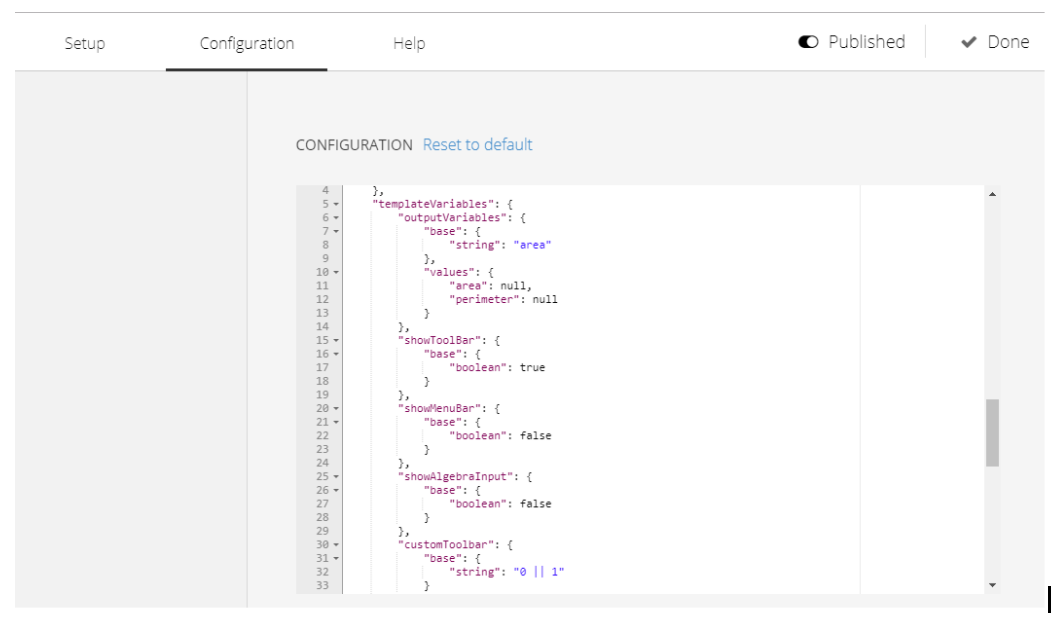Open the Setup tab
This screenshot has height=619, width=1057.
coord(85,43)
